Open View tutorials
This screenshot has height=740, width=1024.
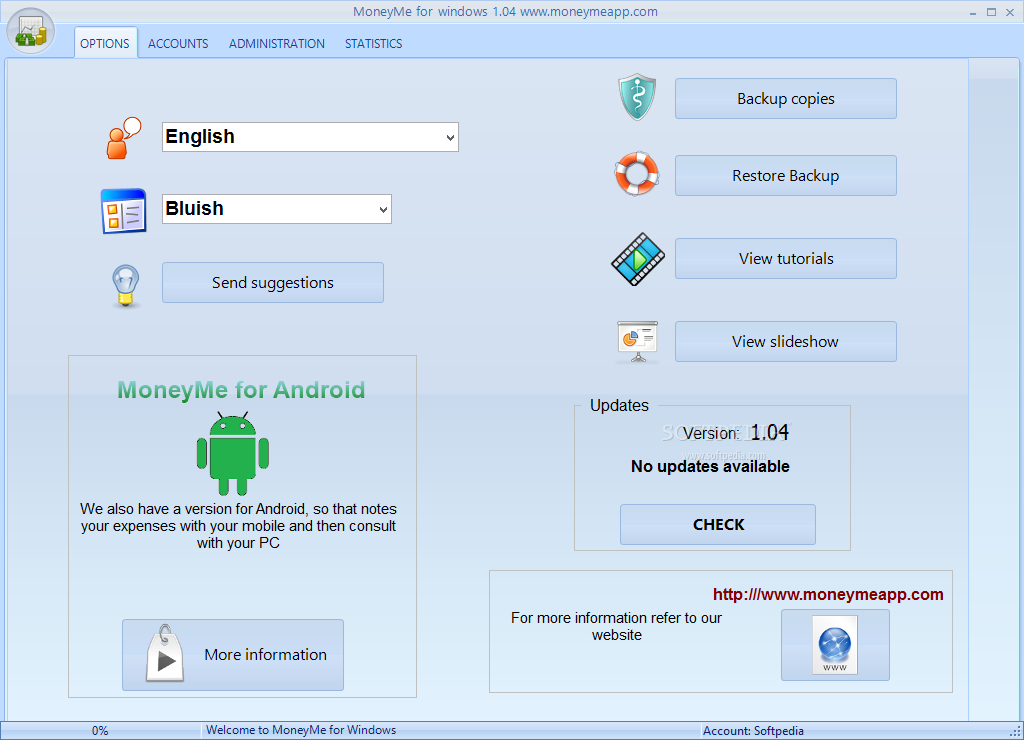tap(786, 259)
